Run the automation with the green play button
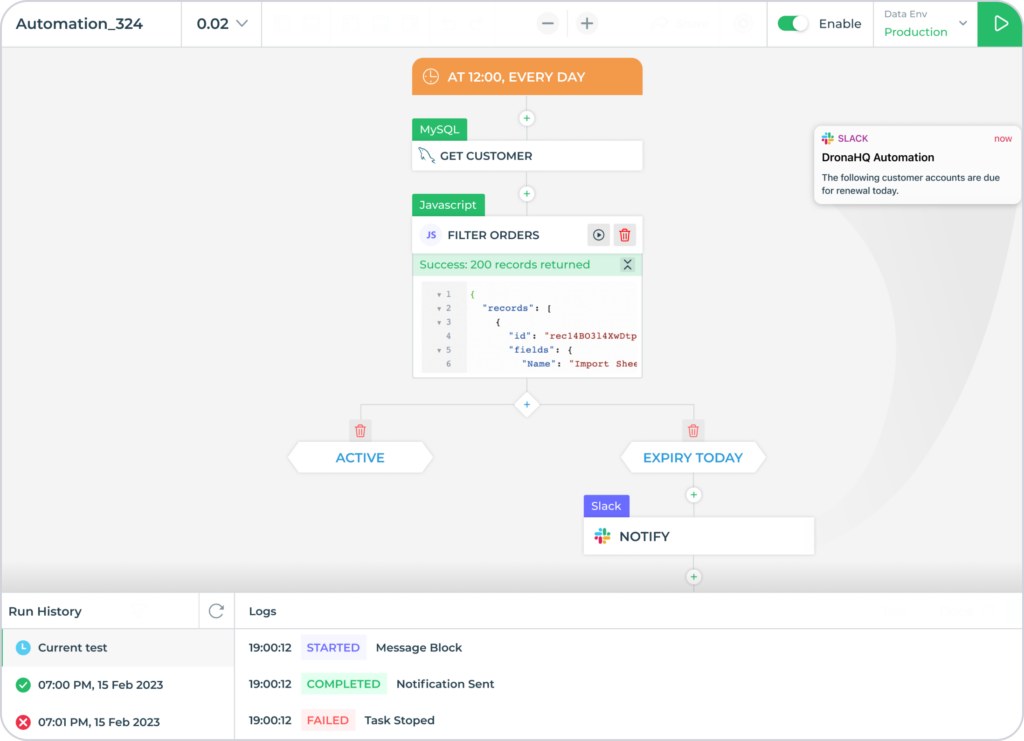The height and width of the screenshot is (741, 1024). tap(1000, 23)
